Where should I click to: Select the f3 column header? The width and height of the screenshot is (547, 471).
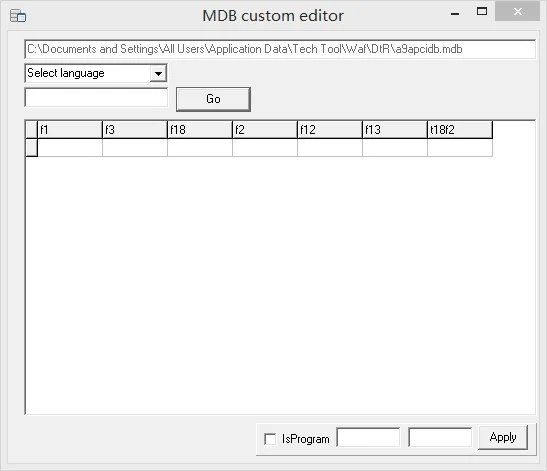coord(135,130)
